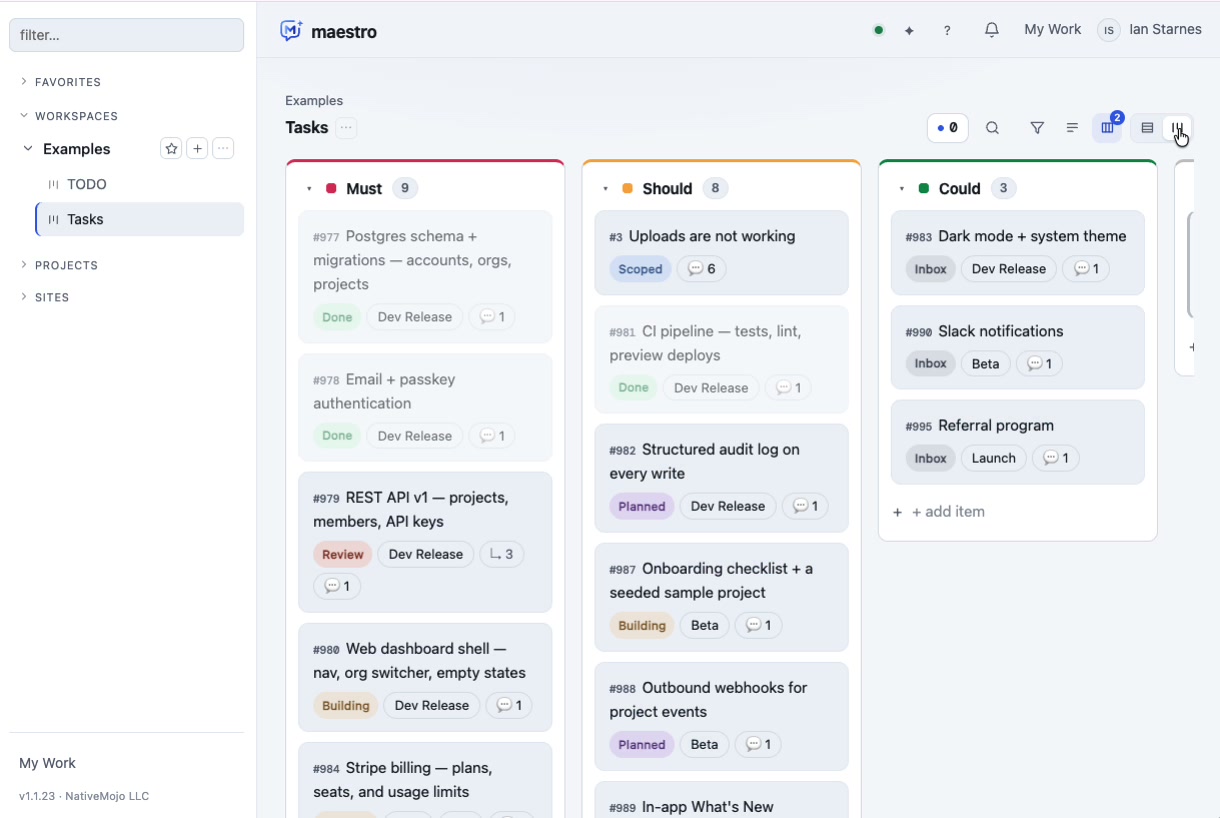Viewport: 1220px width, 818px height.
Task: Open Ian Starnes user menu
Action: pyautogui.click(x=1165, y=30)
